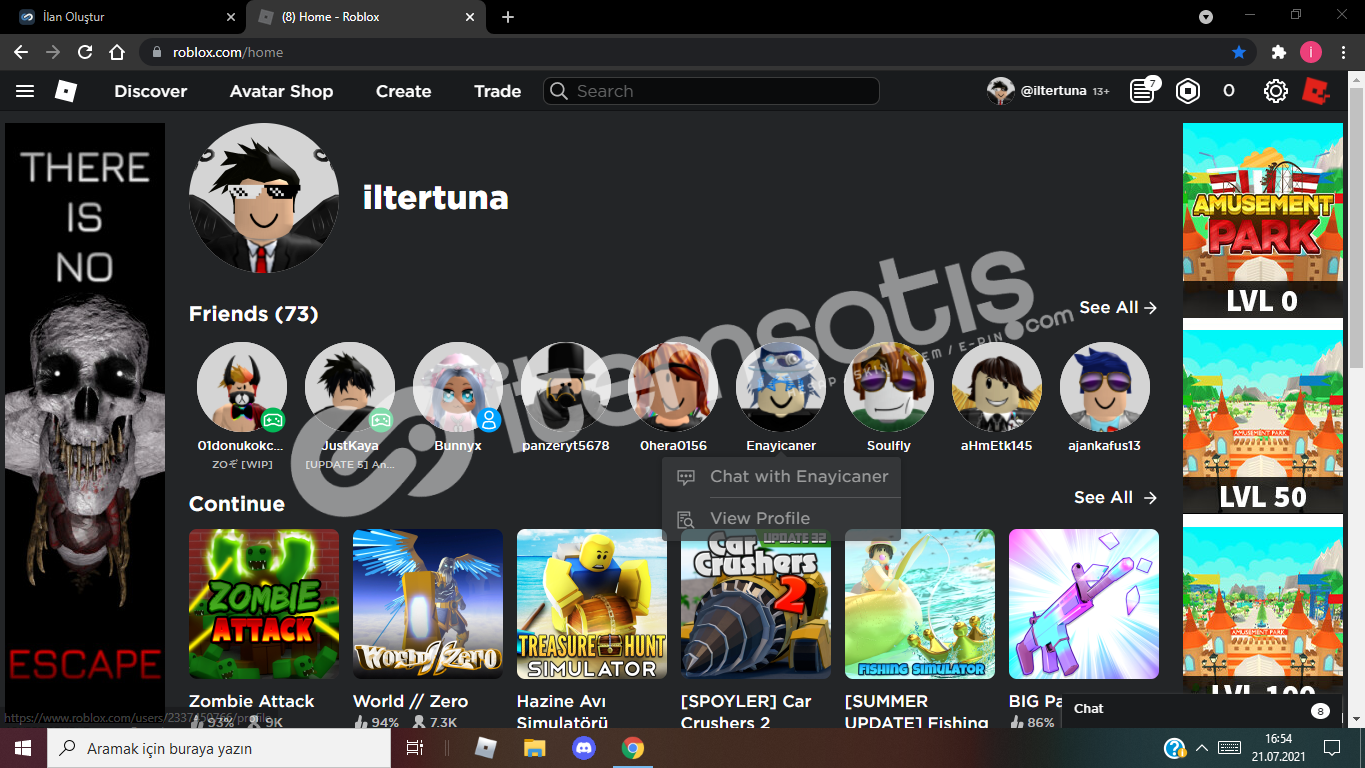Screen dimensions: 1365x768
Task: Go back with the browser arrow
Action: pyautogui.click(x=21, y=52)
